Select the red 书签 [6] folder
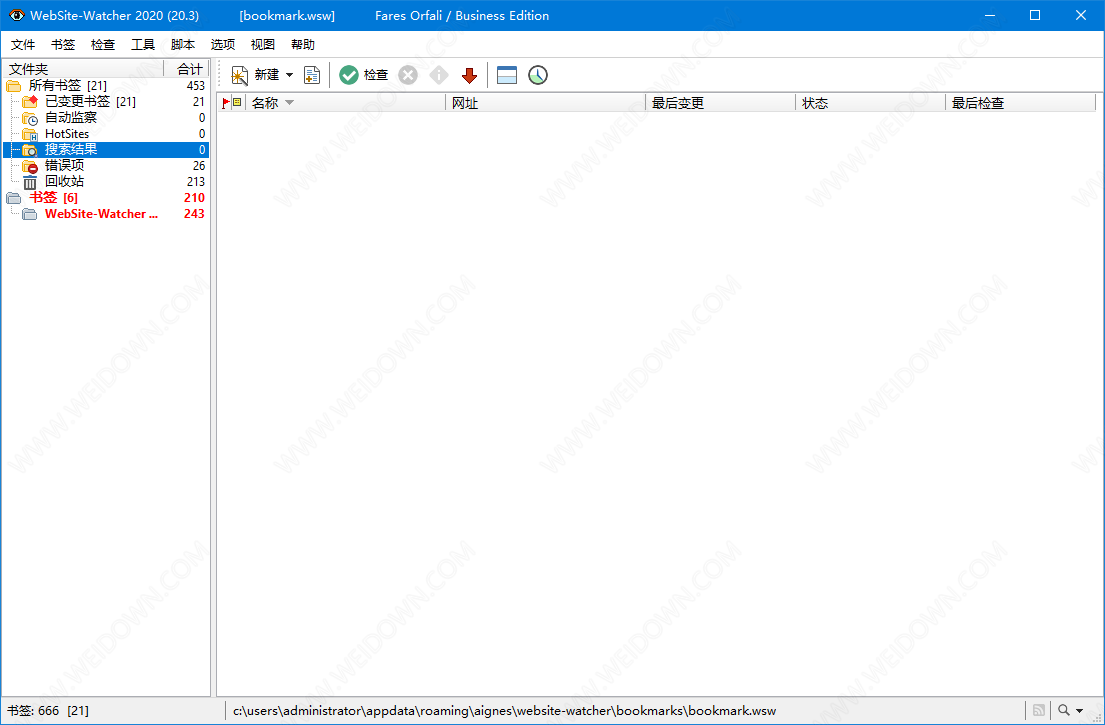This screenshot has height=725, width=1105. (x=54, y=198)
